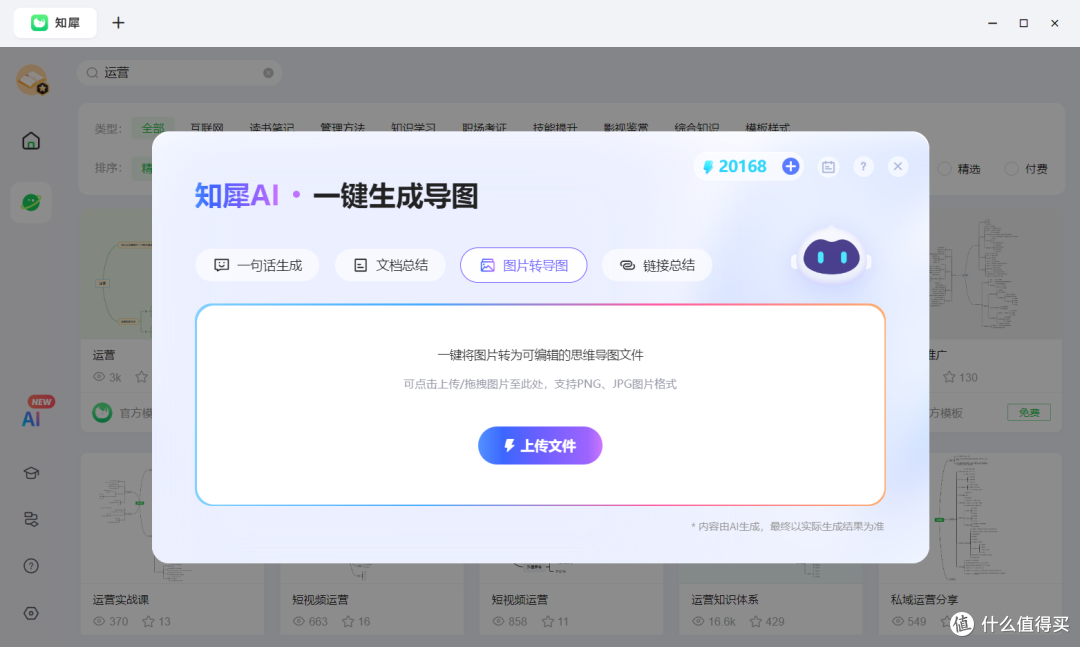Switch to 链接总结 tab

657,265
